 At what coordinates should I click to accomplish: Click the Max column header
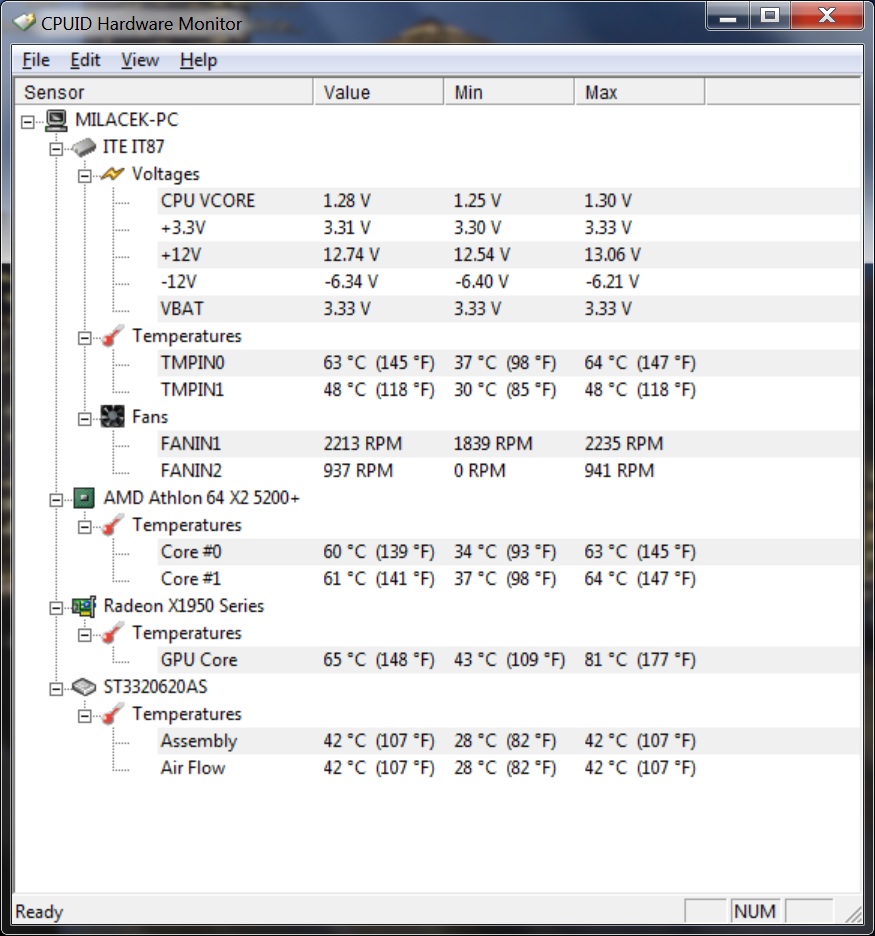640,93
